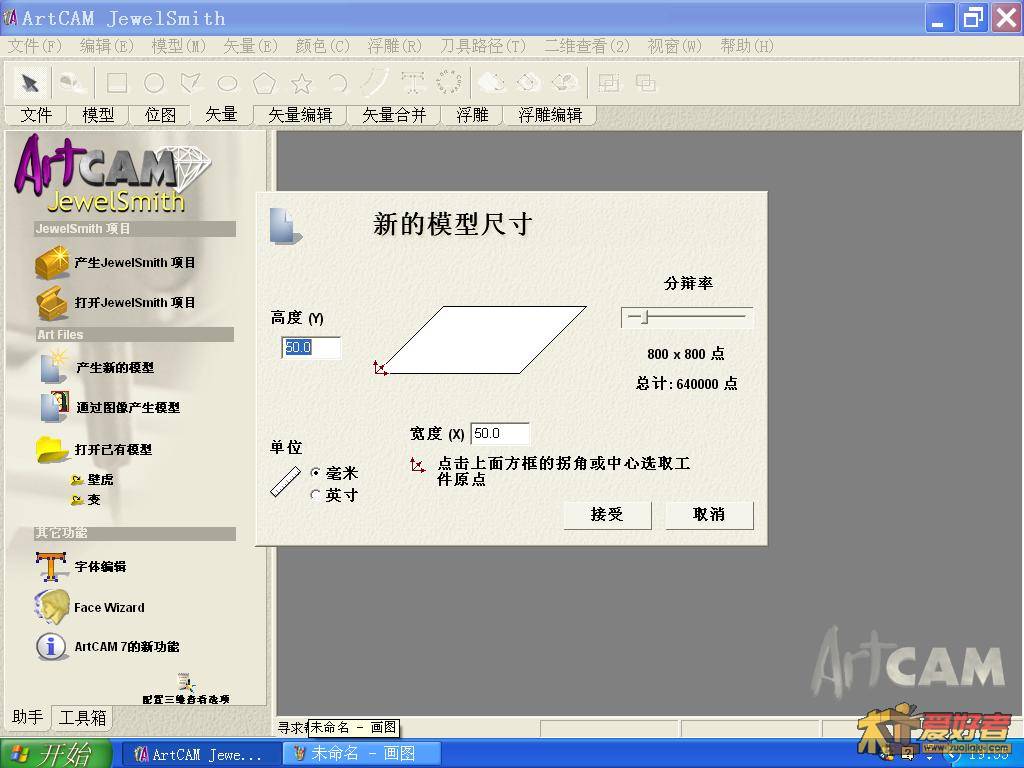Click the white model area preview parallelogram
This screenshot has width=1024, height=768.
486,340
